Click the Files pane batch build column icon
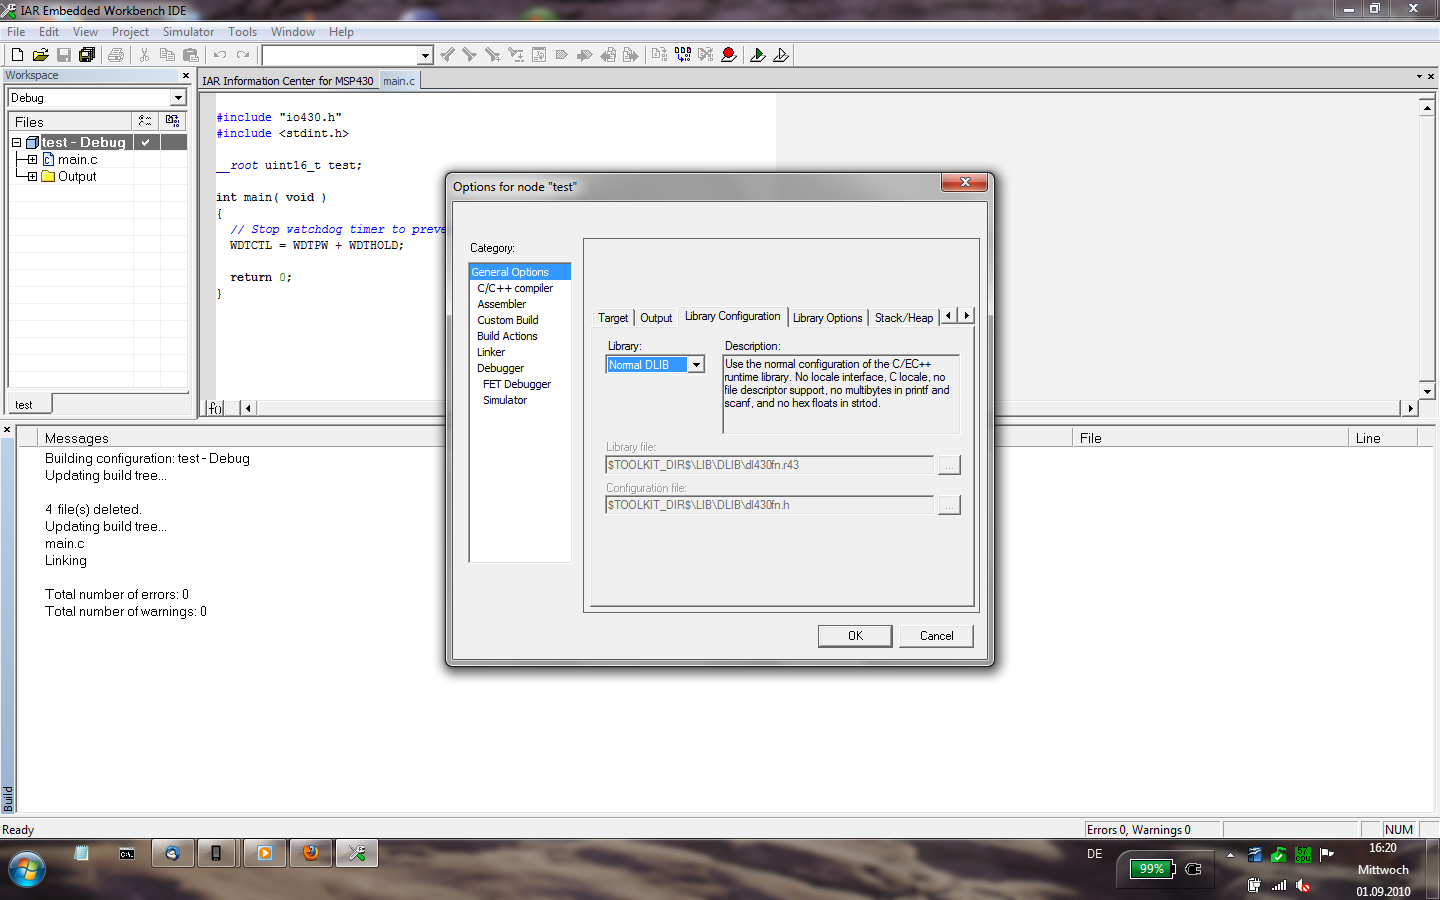The image size is (1440, 900). (x=173, y=121)
